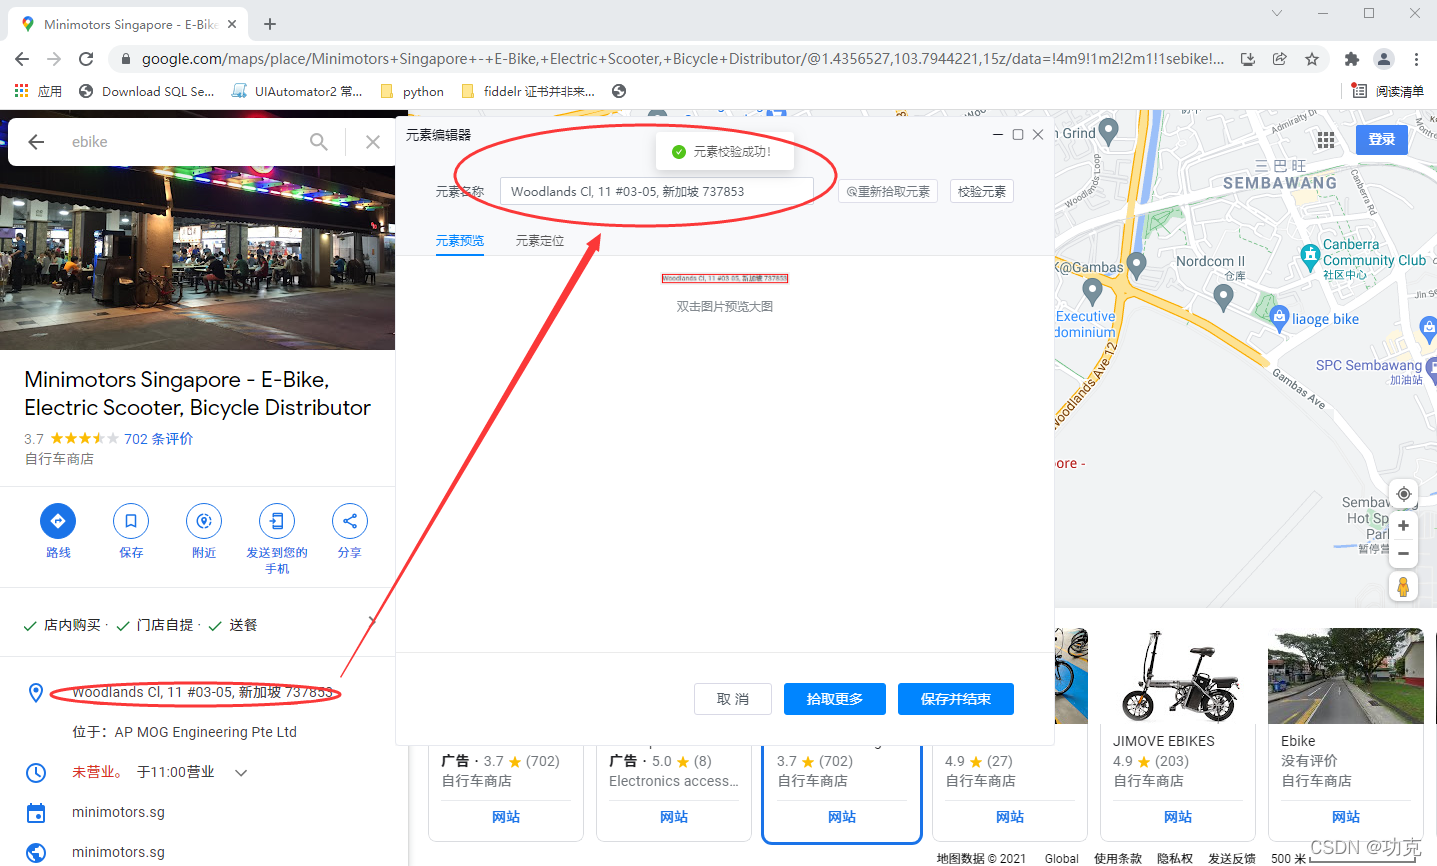Bookmark page with star icon
1437x866 pixels.
(1312, 59)
